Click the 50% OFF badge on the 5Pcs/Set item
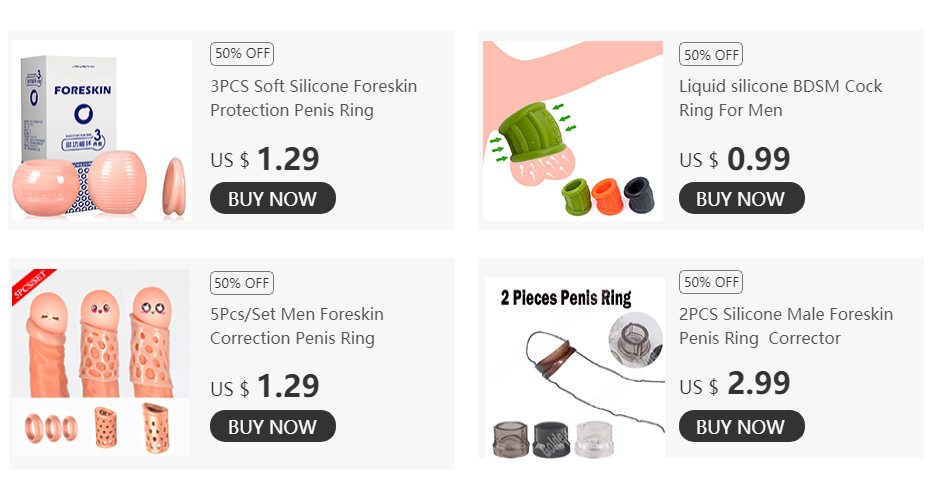Image resolution: width=932 pixels, height=486 pixels. click(x=242, y=283)
